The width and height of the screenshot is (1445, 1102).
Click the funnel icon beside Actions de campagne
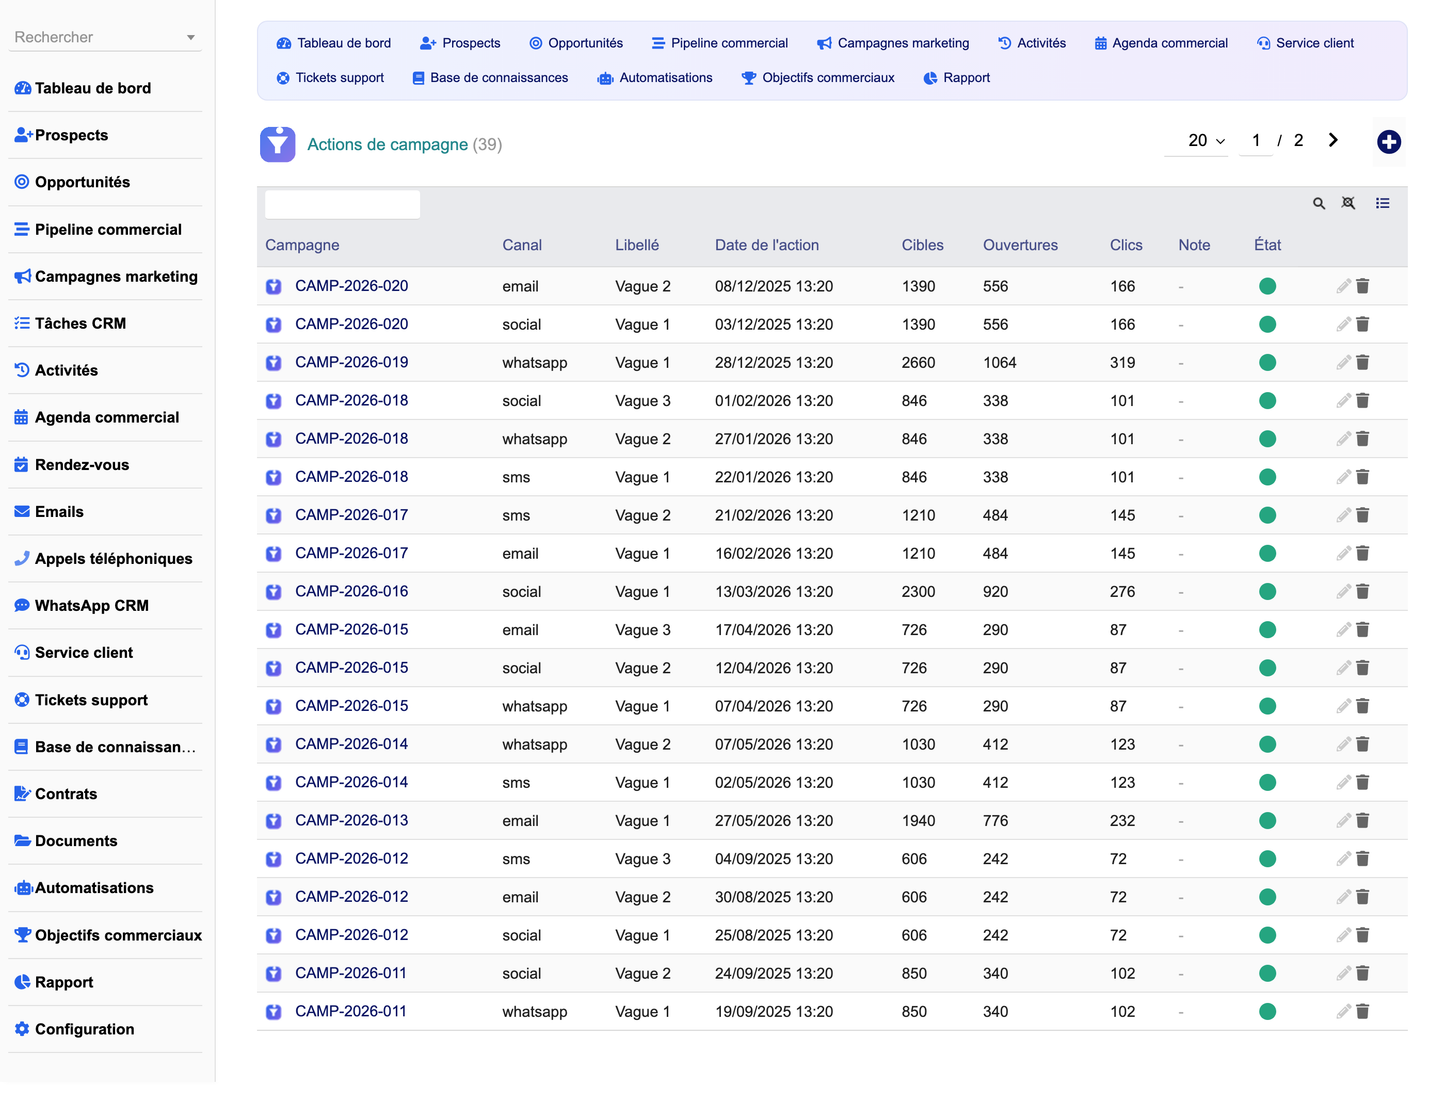[x=278, y=144]
